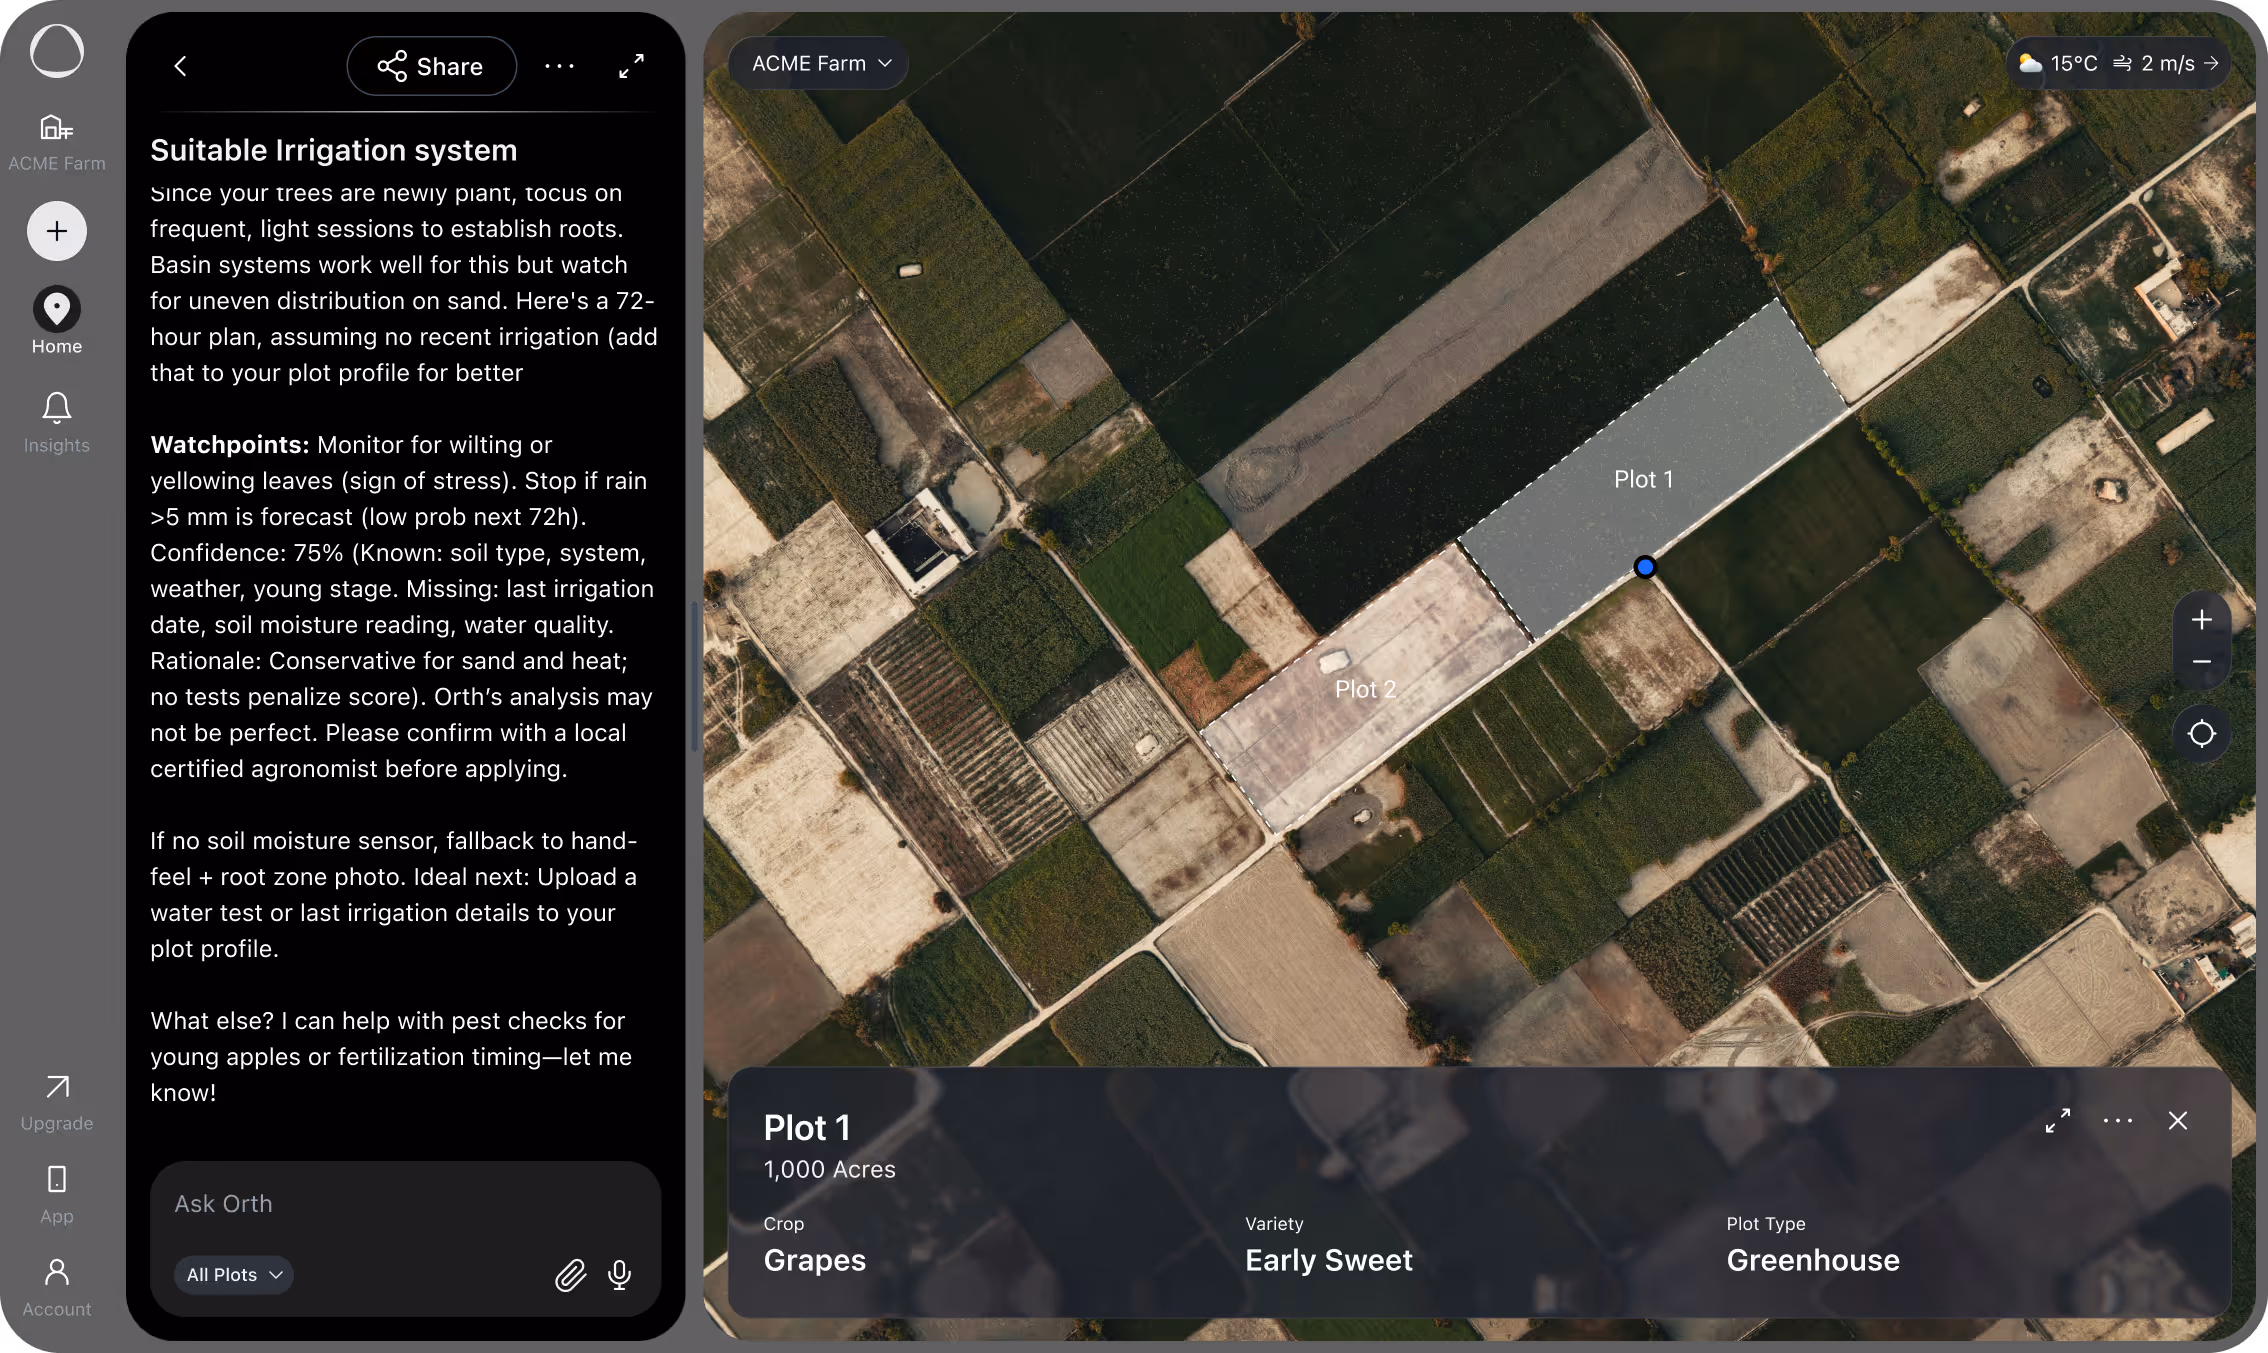Image resolution: width=2268 pixels, height=1353 pixels.
Task: Open the All Plots selector dropdown
Action: pyautogui.click(x=234, y=1275)
